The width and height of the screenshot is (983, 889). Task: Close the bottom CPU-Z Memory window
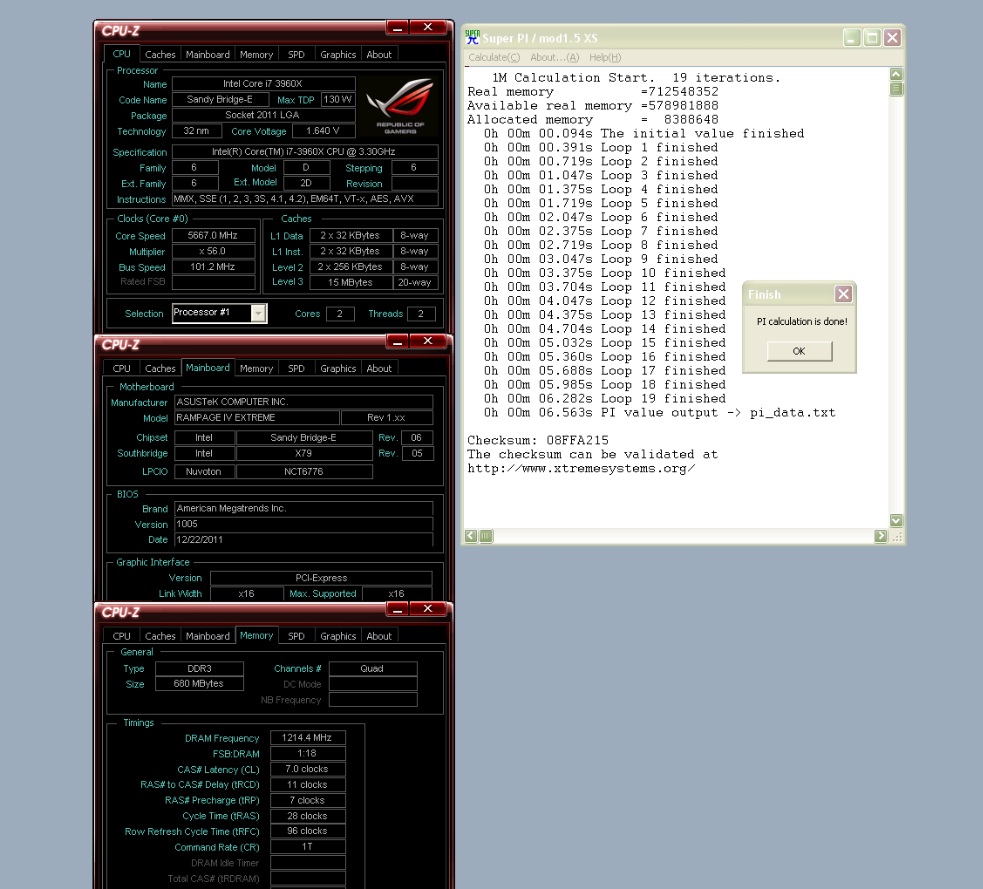coord(428,609)
